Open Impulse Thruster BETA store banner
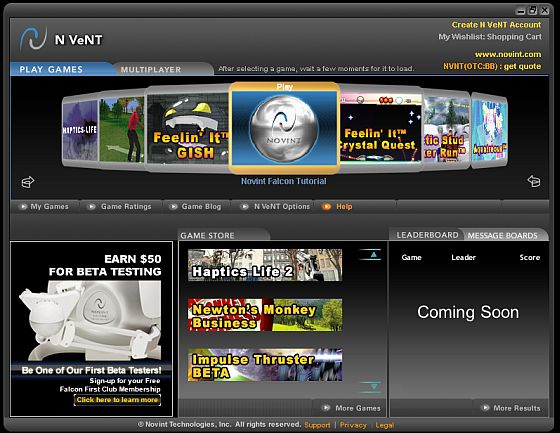This screenshot has height=433, width=560. (x=265, y=365)
